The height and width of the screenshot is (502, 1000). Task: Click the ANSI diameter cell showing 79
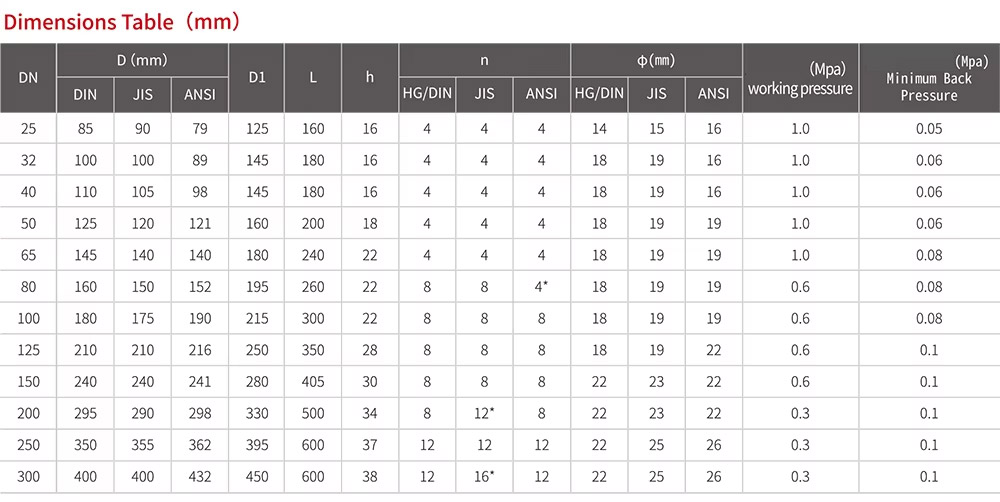coord(200,129)
